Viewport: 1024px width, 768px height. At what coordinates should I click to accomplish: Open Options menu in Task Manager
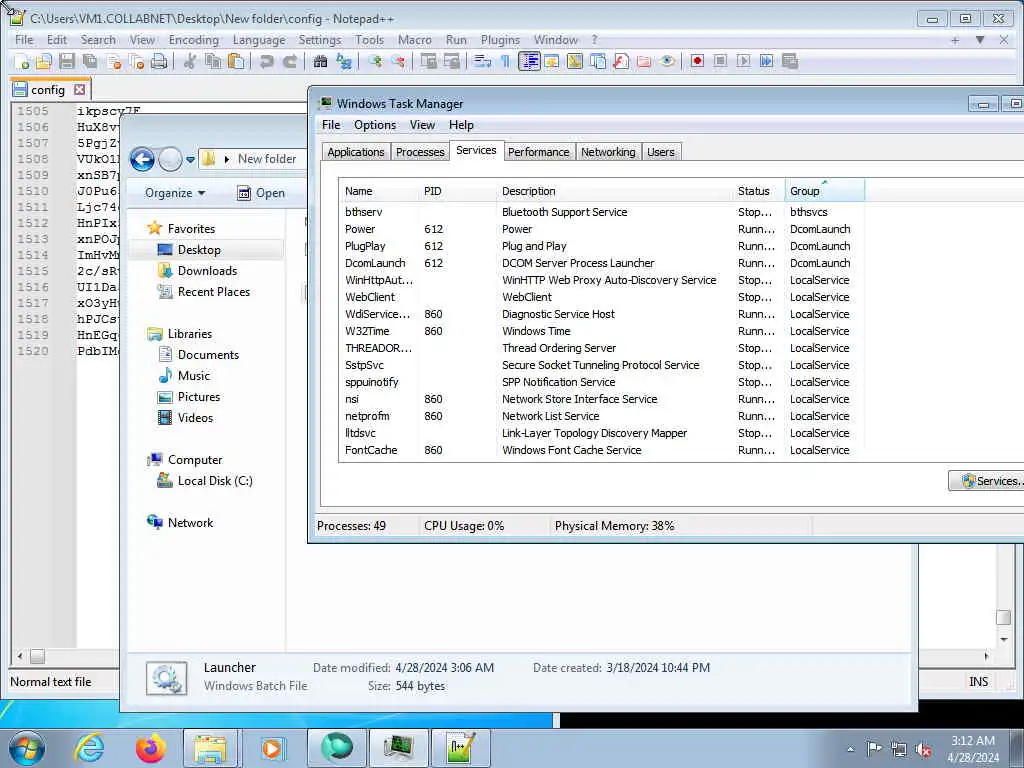[375, 125]
